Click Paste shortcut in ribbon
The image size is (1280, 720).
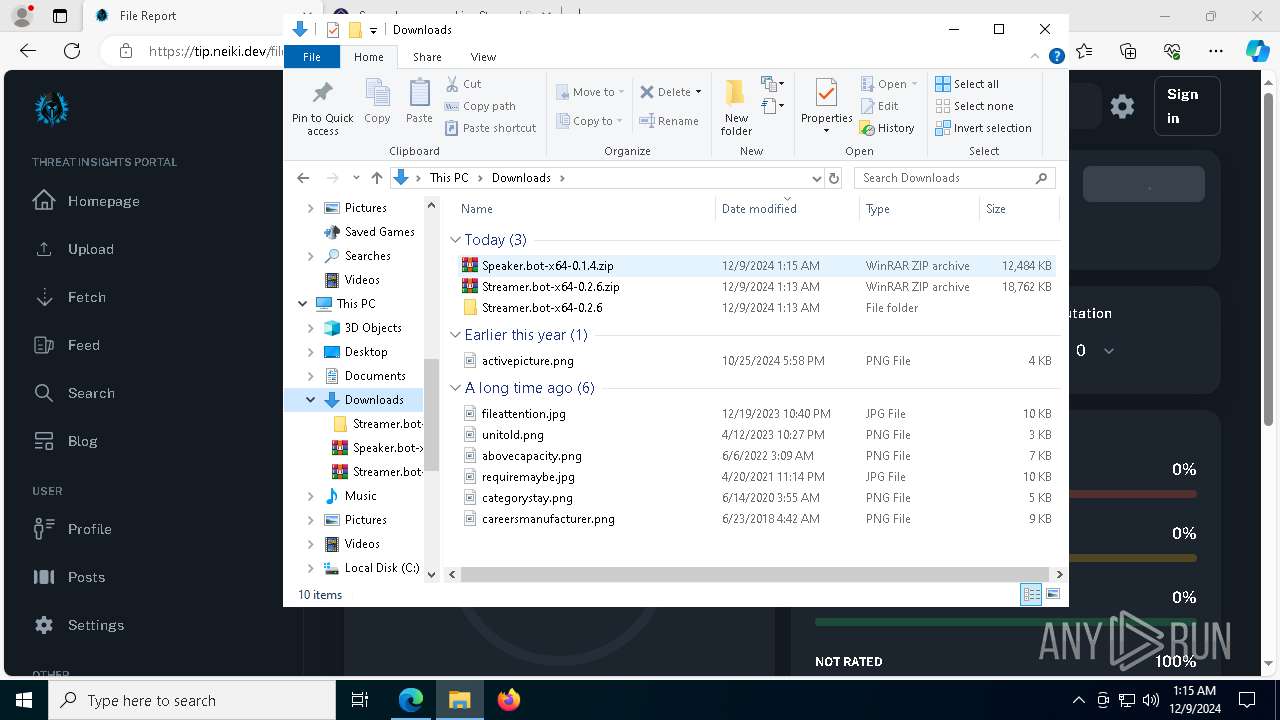[x=490, y=128]
